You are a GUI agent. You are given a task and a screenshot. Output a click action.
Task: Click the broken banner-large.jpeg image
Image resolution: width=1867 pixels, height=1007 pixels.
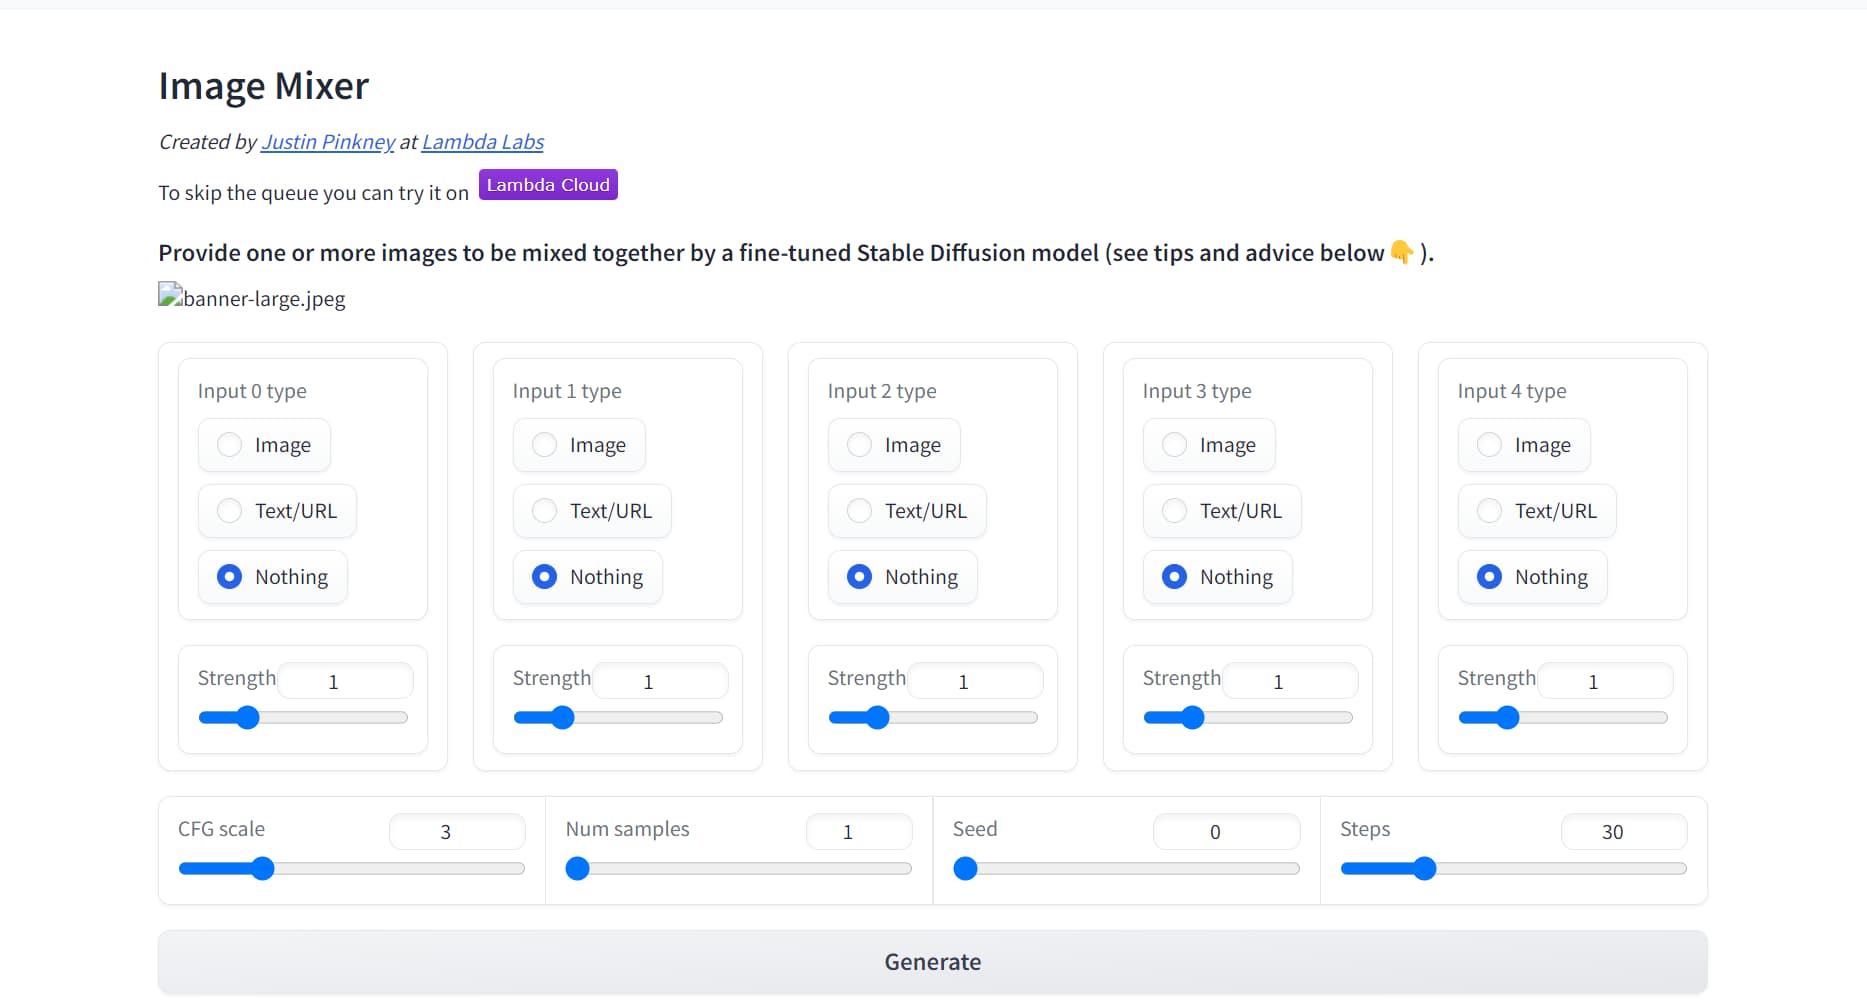(252, 298)
